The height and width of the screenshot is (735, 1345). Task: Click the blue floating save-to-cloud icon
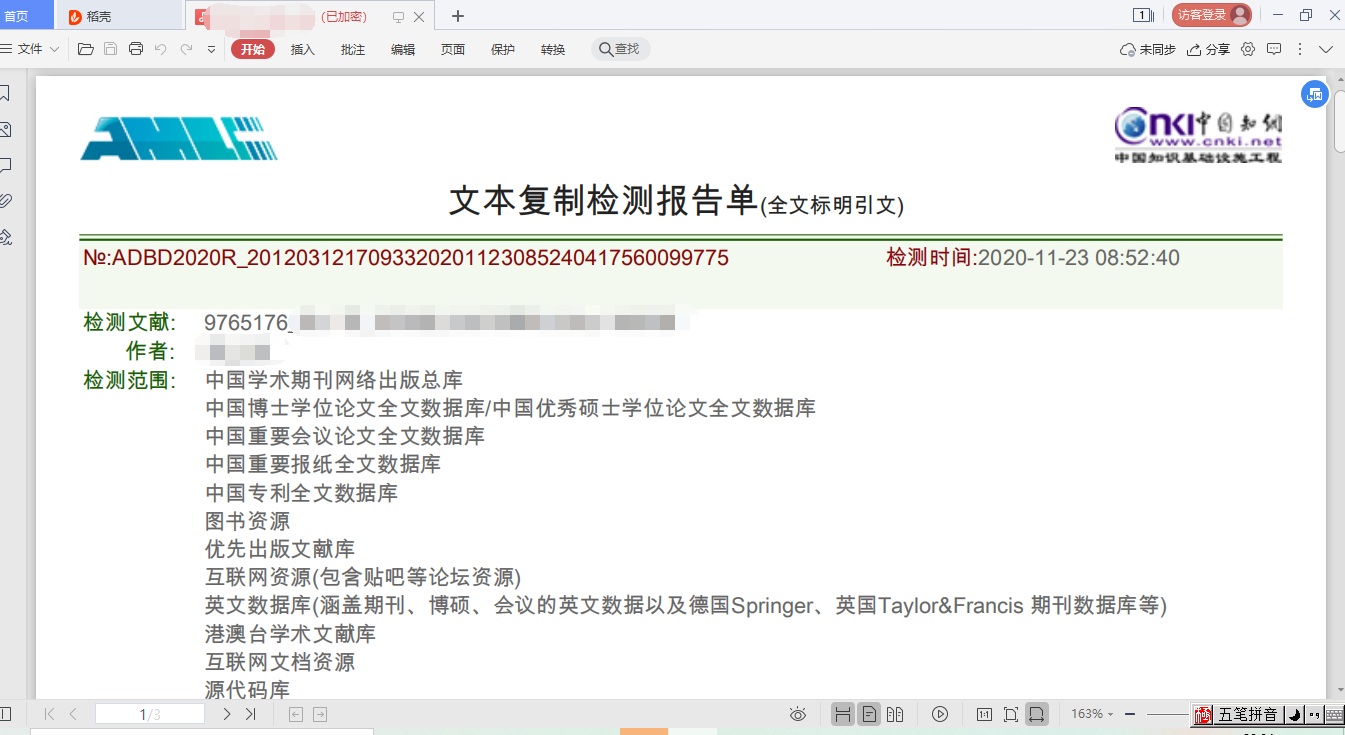pyautogui.click(x=1314, y=94)
